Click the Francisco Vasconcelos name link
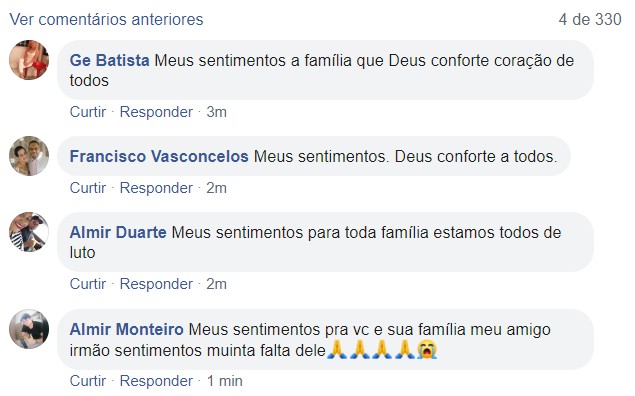 click(x=159, y=156)
